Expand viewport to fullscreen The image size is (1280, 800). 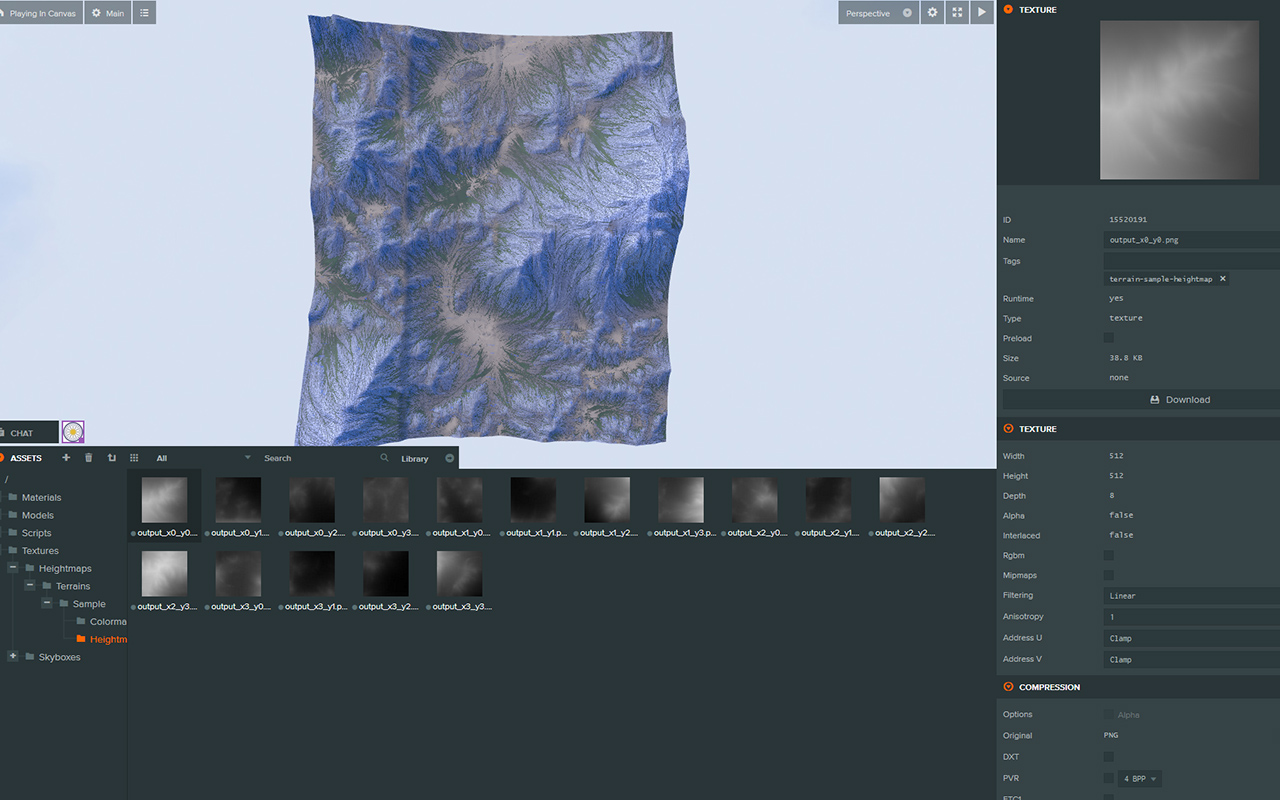[x=957, y=13]
